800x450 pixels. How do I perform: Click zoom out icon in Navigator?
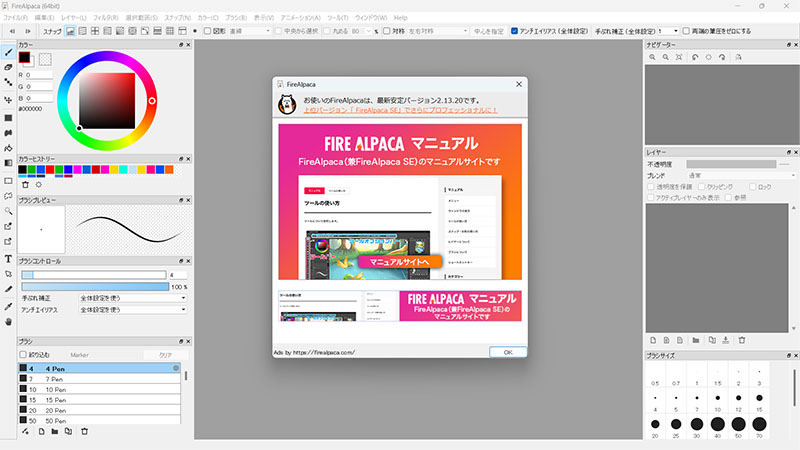tap(665, 57)
